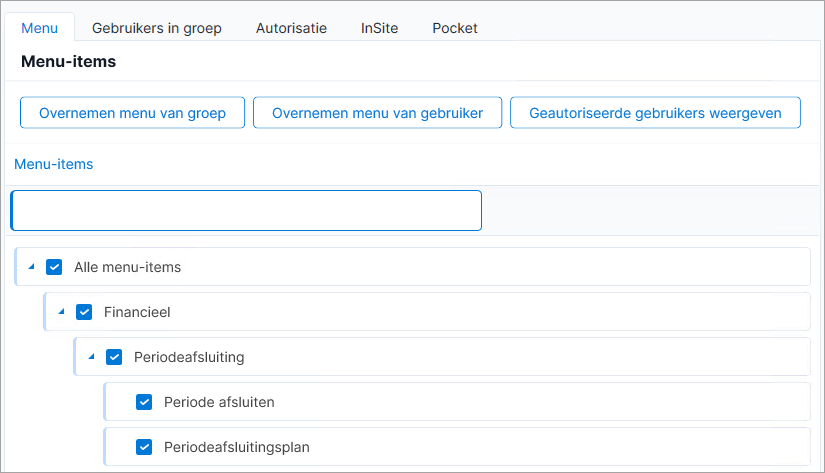825x473 pixels.
Task: Focus the menu-items search field
Action: pos(246,210)
